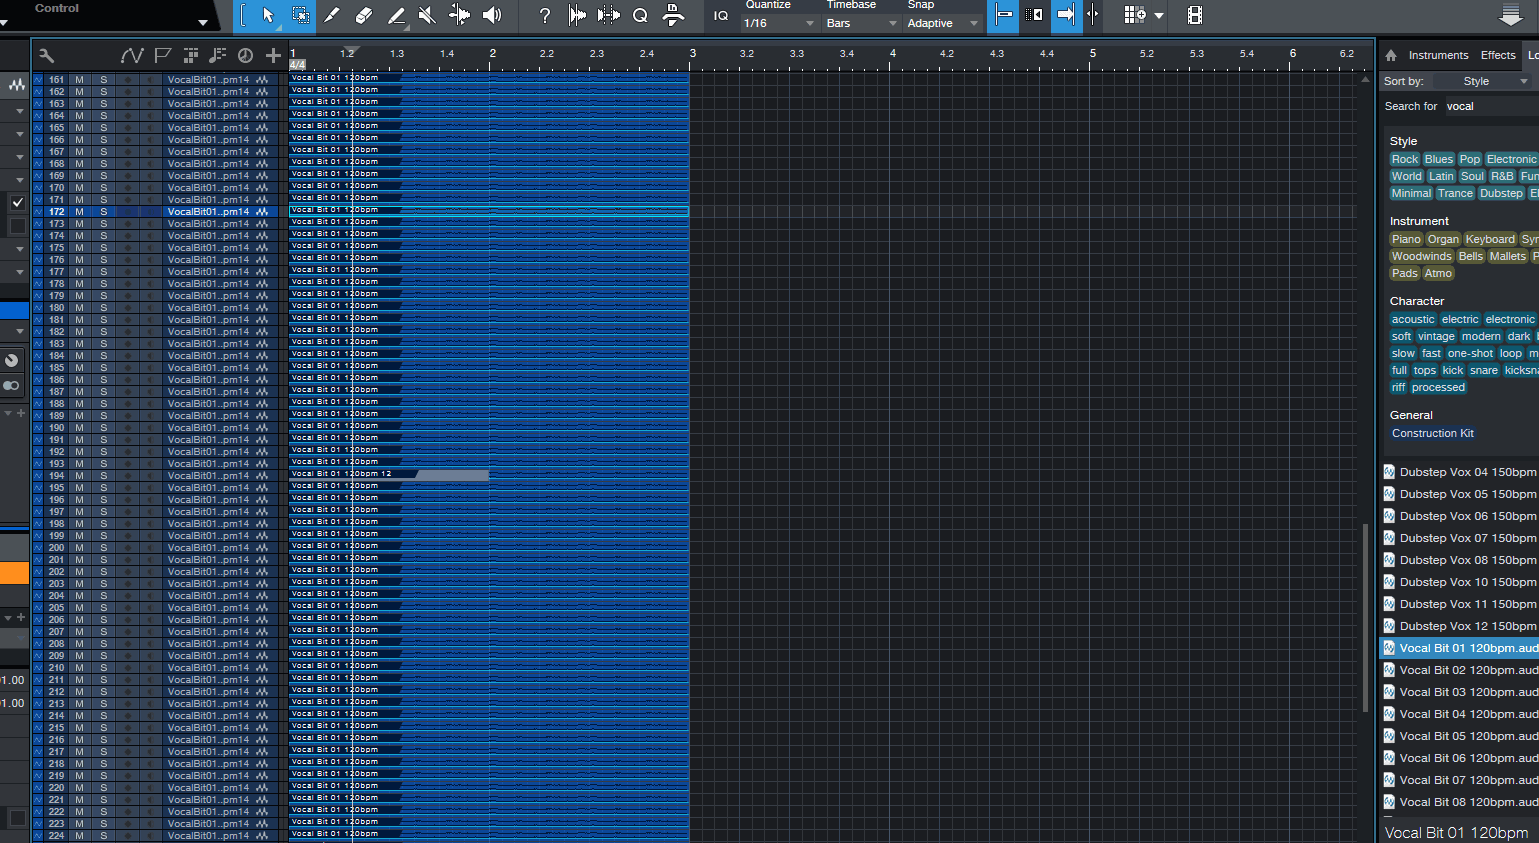Screen dimensions: 1539x843
Task: Select Vocal Bit 02 120bpm file
Action: coord(1460,670)
